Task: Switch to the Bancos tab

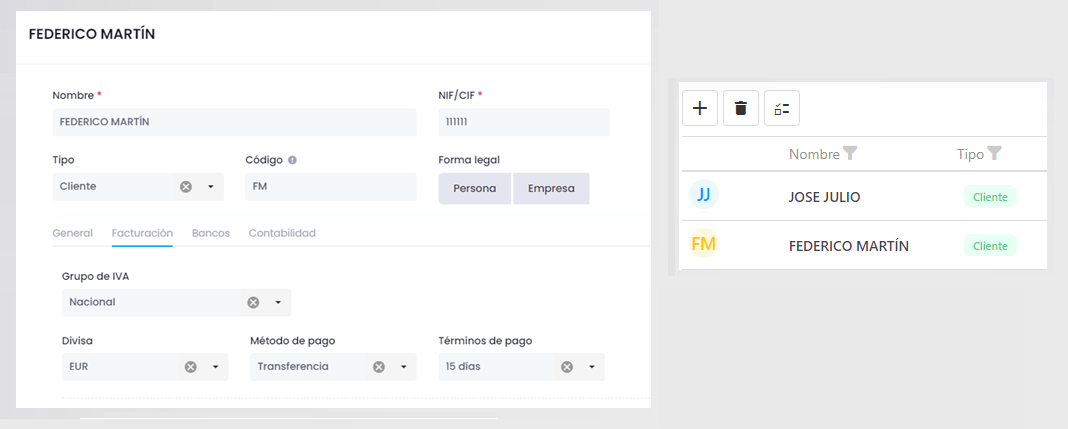Action: coord(210,233)
